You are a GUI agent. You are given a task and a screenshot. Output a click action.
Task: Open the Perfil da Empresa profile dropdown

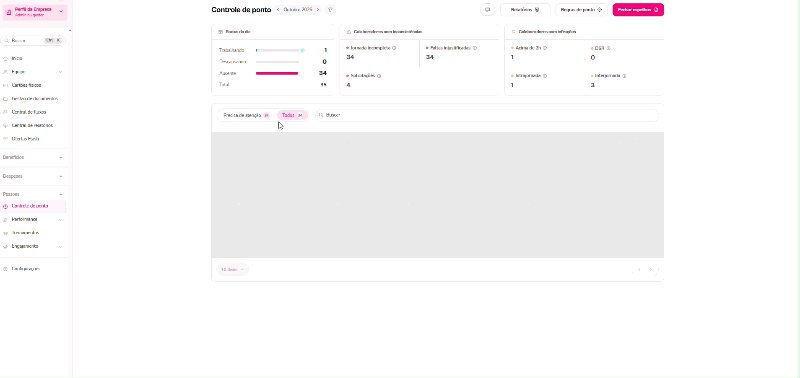(x=34, y=12)
